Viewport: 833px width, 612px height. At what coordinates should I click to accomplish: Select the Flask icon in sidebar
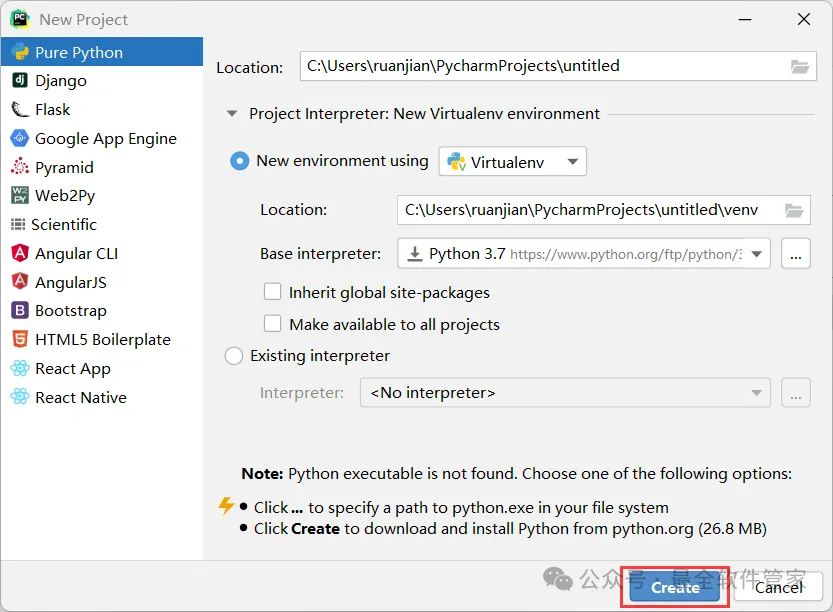[19, 110]
